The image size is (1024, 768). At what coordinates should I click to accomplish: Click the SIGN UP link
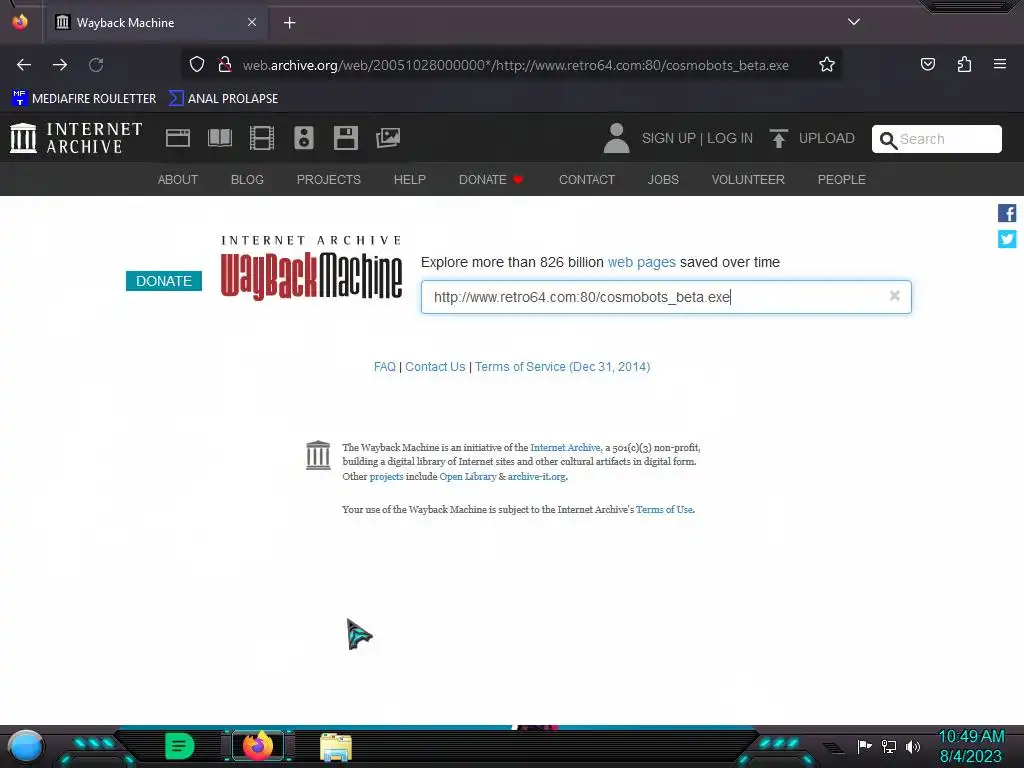669,138
